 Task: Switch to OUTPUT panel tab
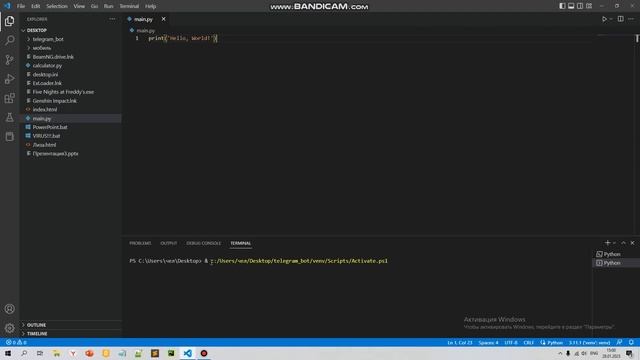pos(169,243)
